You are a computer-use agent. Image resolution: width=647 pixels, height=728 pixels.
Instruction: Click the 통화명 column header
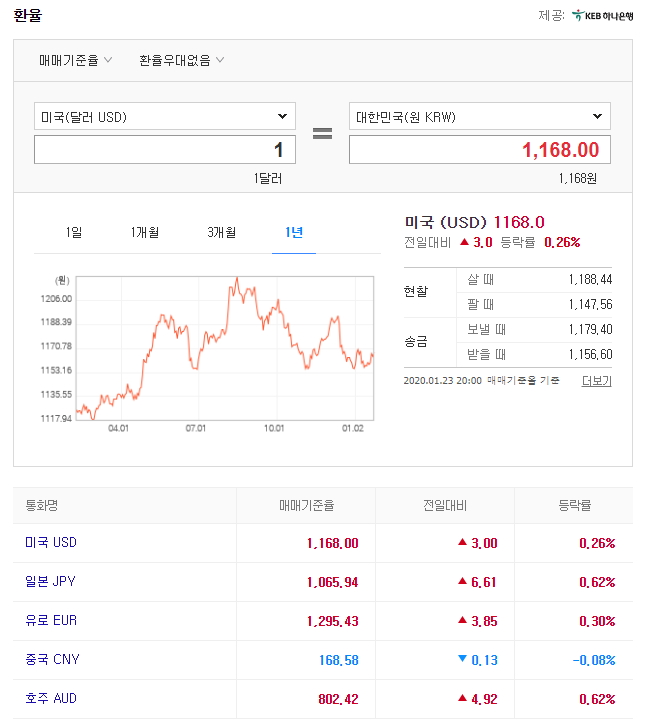42,505
